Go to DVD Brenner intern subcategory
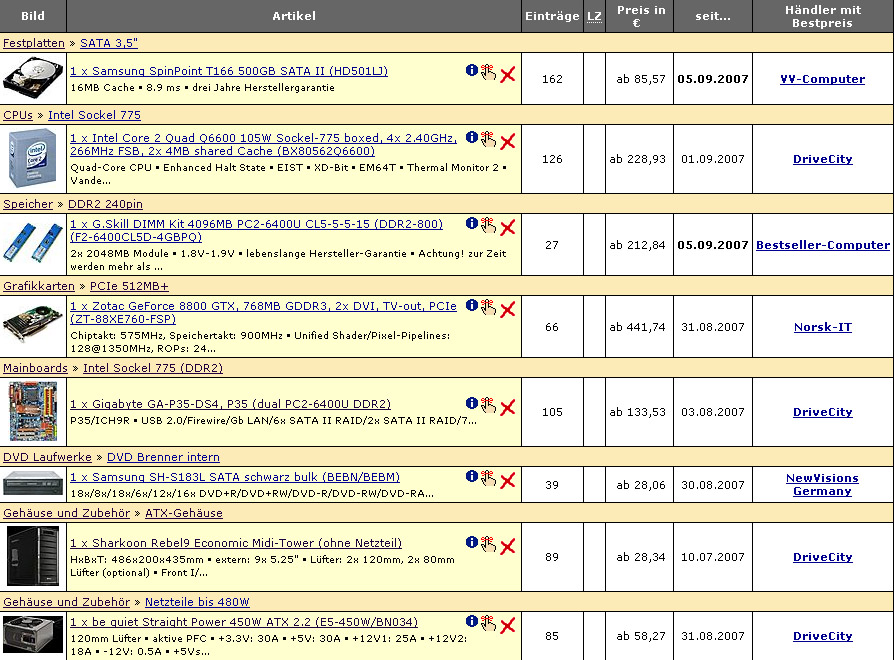This screenshot has width=894, height=660. coord(163,457)
